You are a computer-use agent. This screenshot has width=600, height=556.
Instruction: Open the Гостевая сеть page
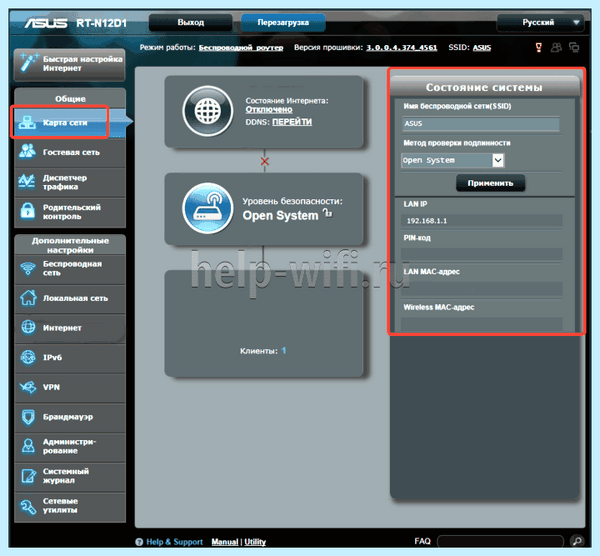pyautogui.click(x=70, y=152)
